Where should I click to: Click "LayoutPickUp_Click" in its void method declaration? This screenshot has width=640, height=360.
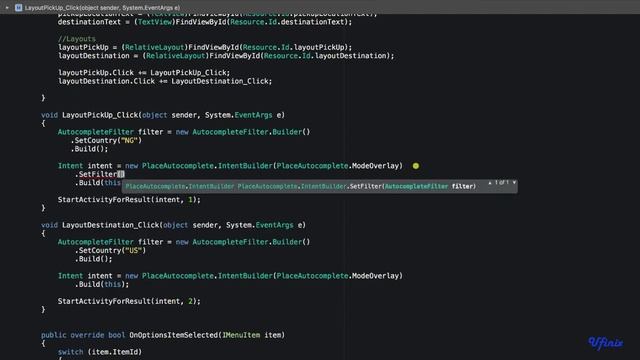click(x=100, y=115)
